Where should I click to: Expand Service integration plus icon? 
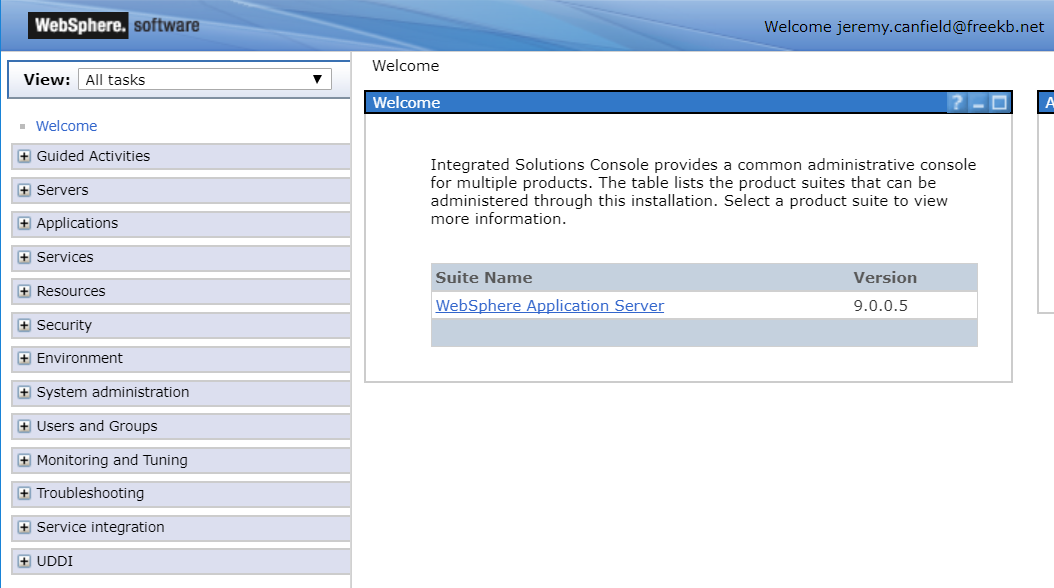pos(24,528)
